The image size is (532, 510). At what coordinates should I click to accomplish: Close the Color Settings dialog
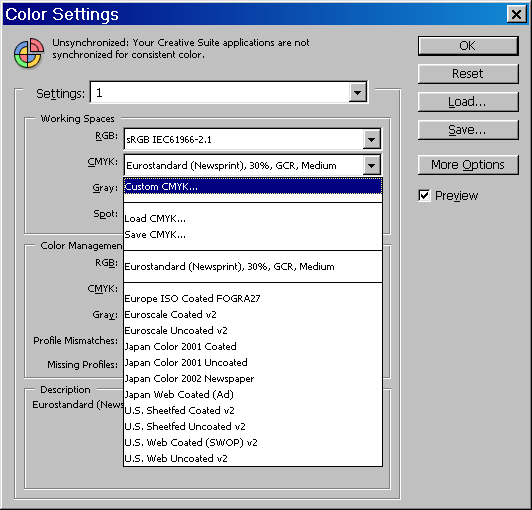[x=516, y=14]
